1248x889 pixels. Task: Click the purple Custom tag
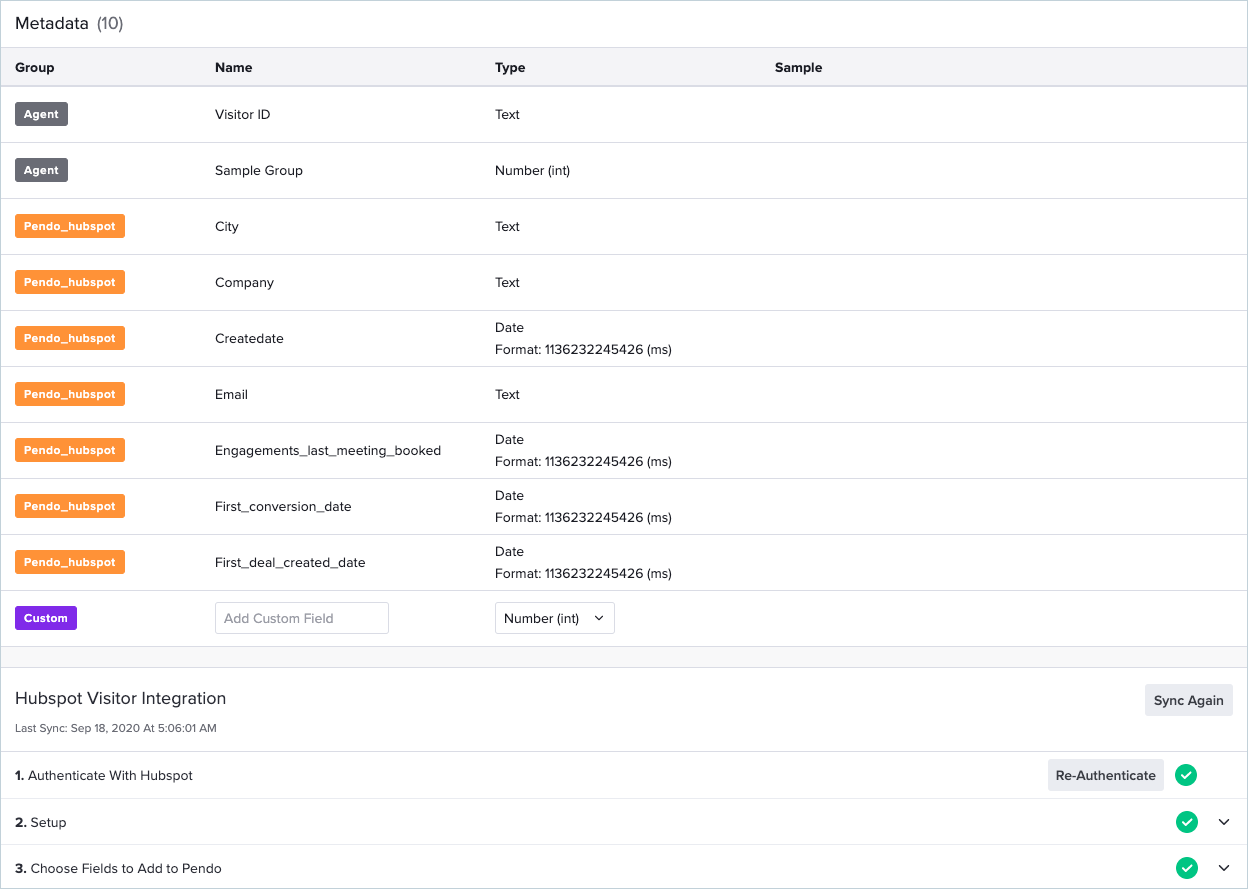(46, 618)
